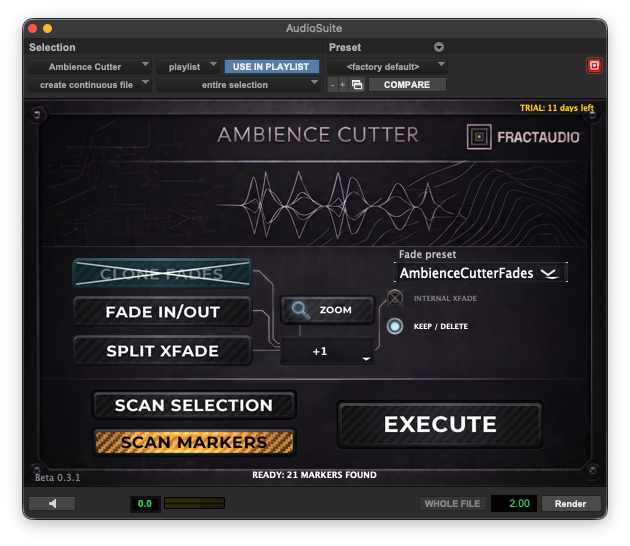
Task: Open the factory default preset dropdown
Action: tap(387, 66)
